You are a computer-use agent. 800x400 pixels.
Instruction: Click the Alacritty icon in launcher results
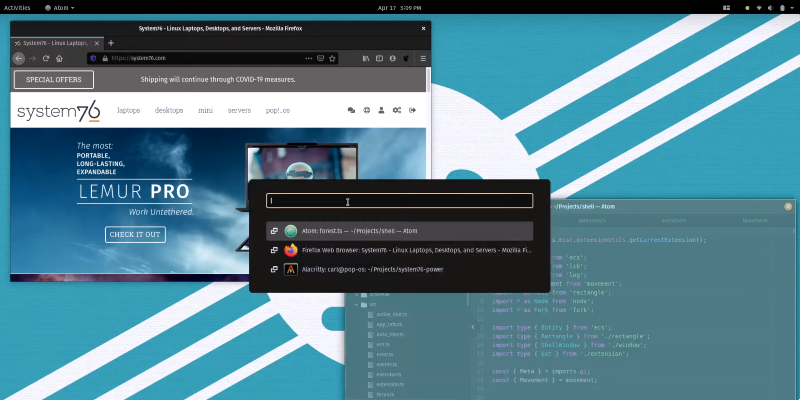pyautogui.click(x=291, y=269)
